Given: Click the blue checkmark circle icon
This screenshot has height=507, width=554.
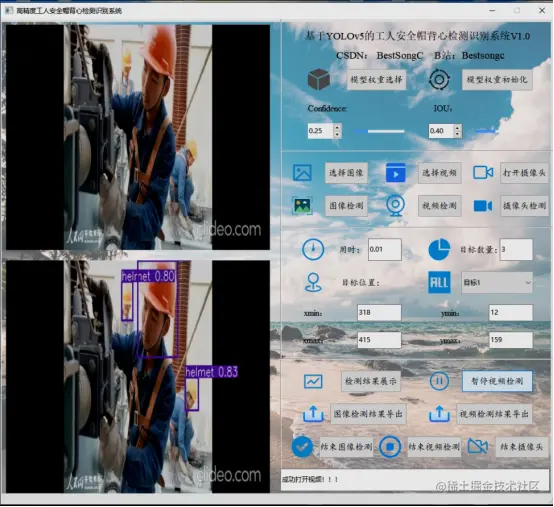Looking at the screenshot, I should pos(302,447).
